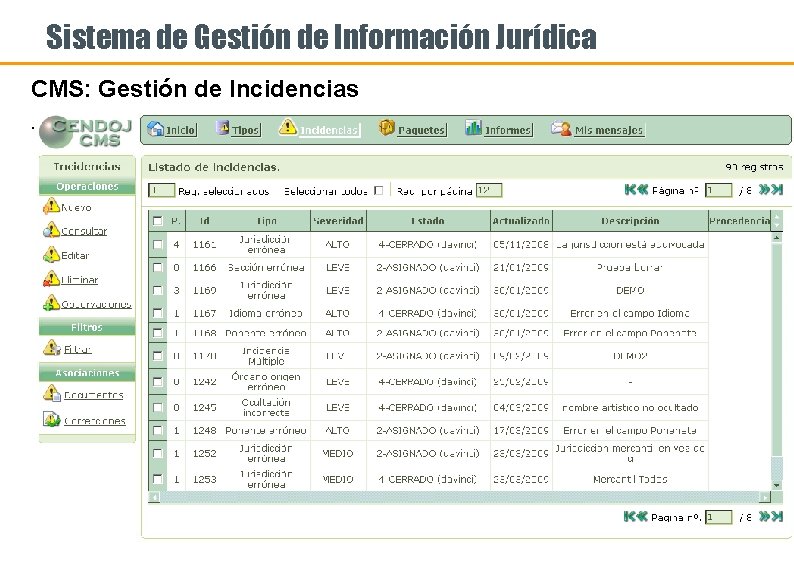This screenshot has width=794, height=564.
Task: Click the Mis mensajes envelope icon
Action: 561,129
